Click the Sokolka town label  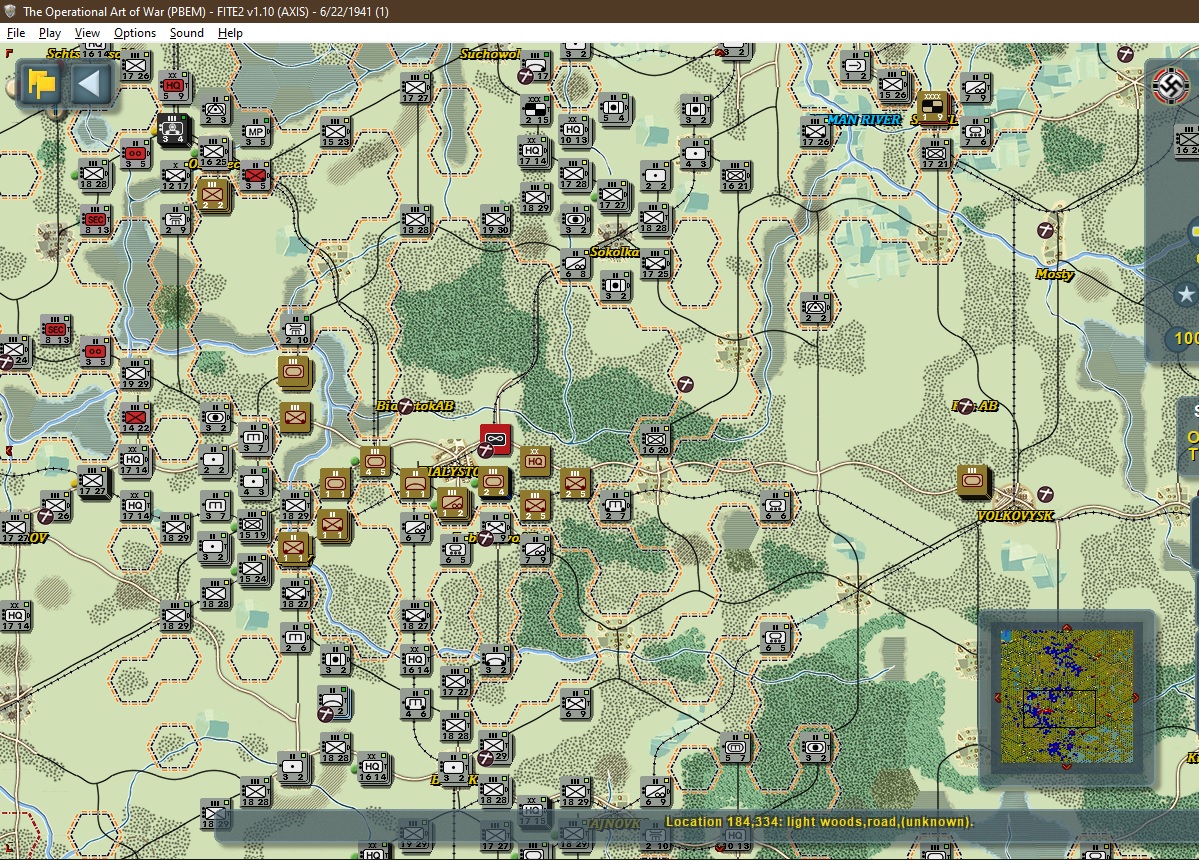coord(614,252)
